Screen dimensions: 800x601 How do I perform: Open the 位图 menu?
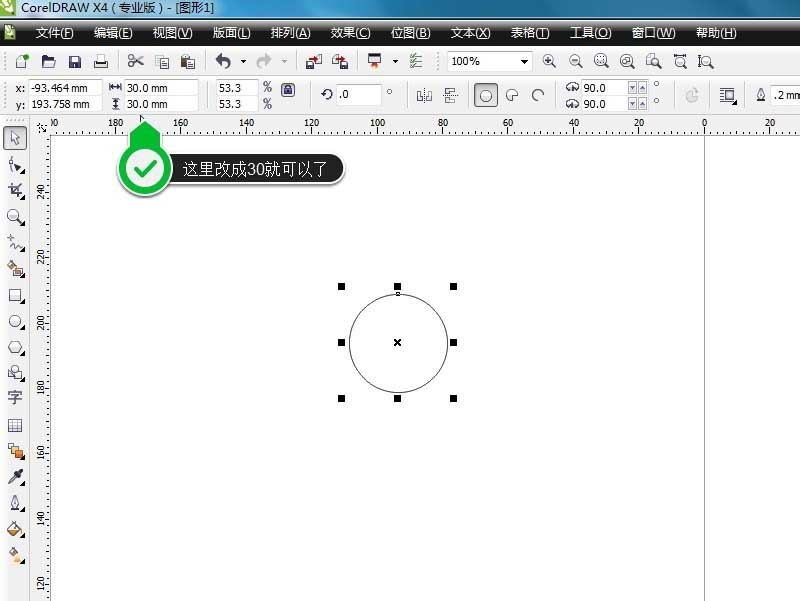410,32
